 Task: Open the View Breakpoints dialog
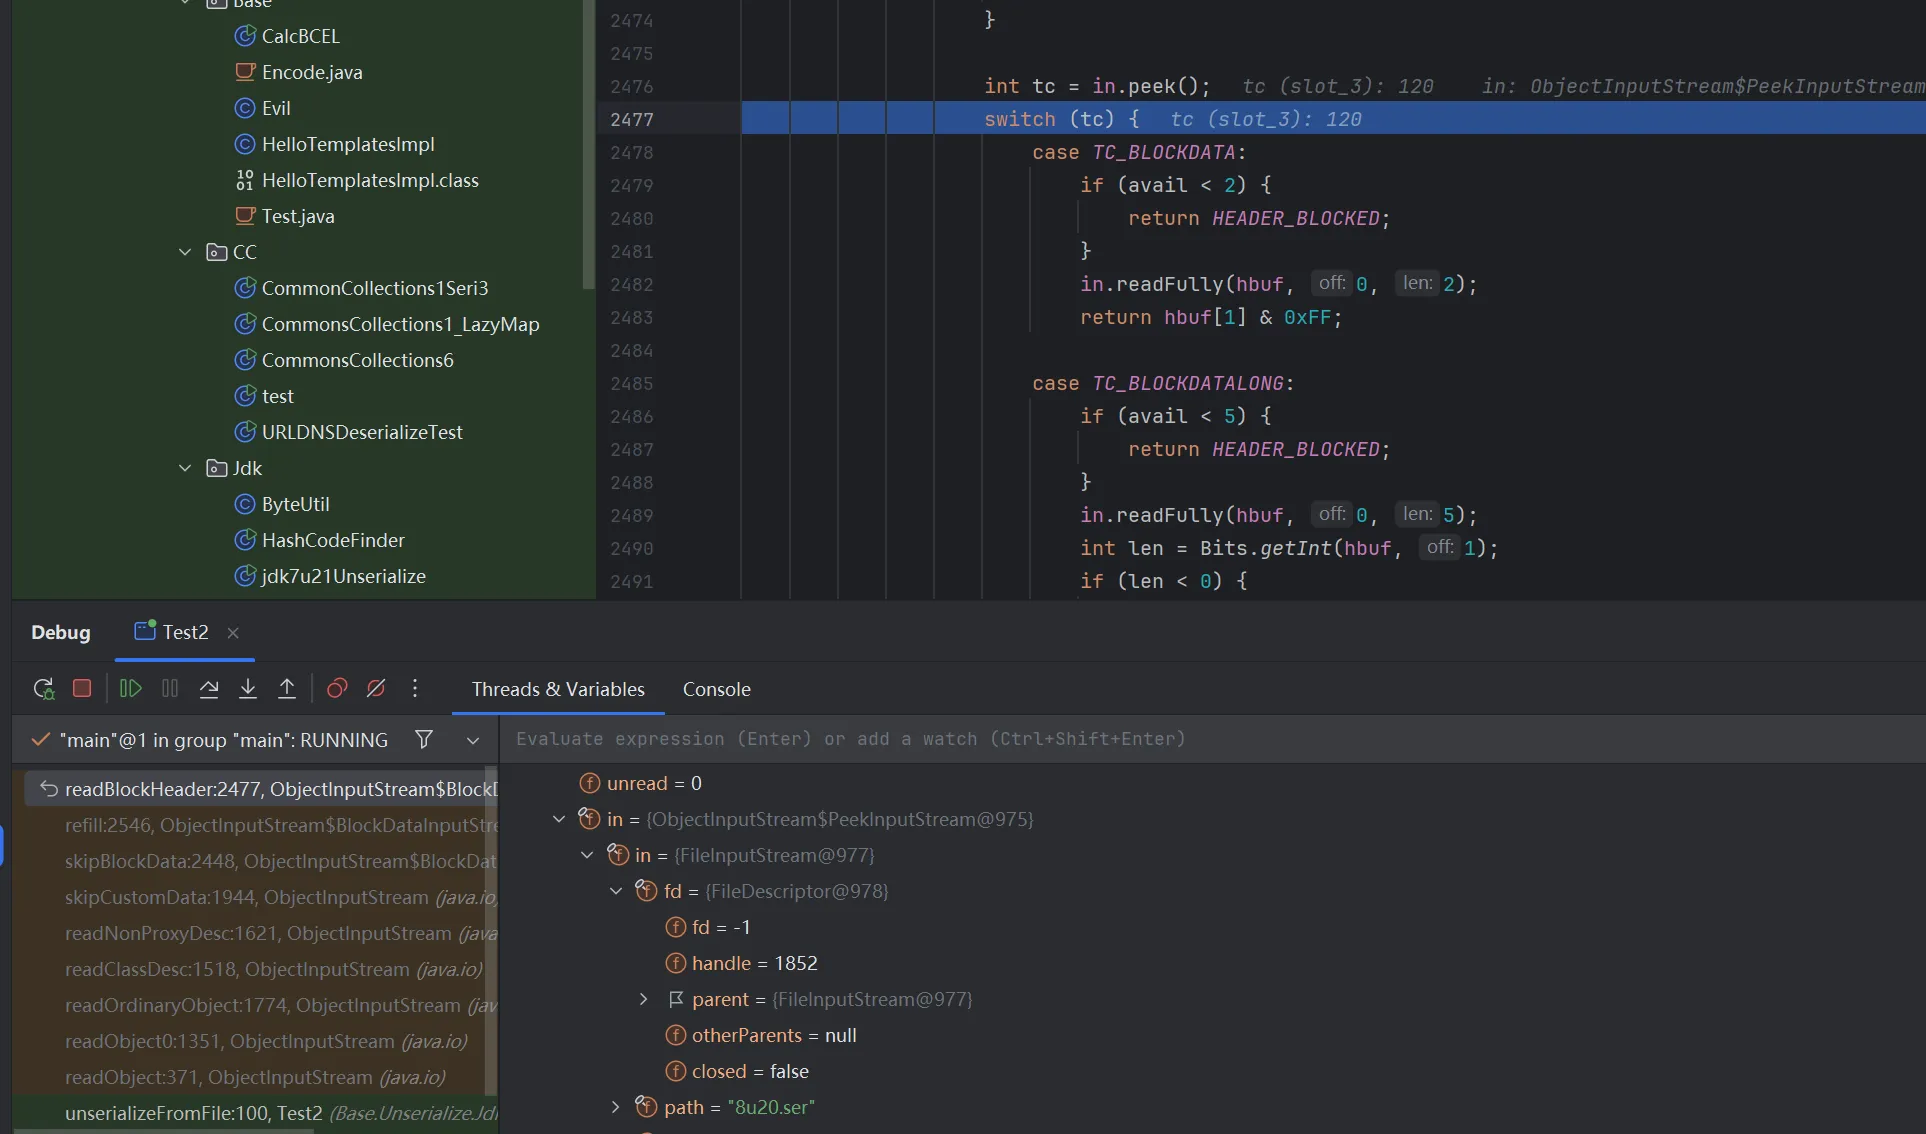[x=337, y=688]
